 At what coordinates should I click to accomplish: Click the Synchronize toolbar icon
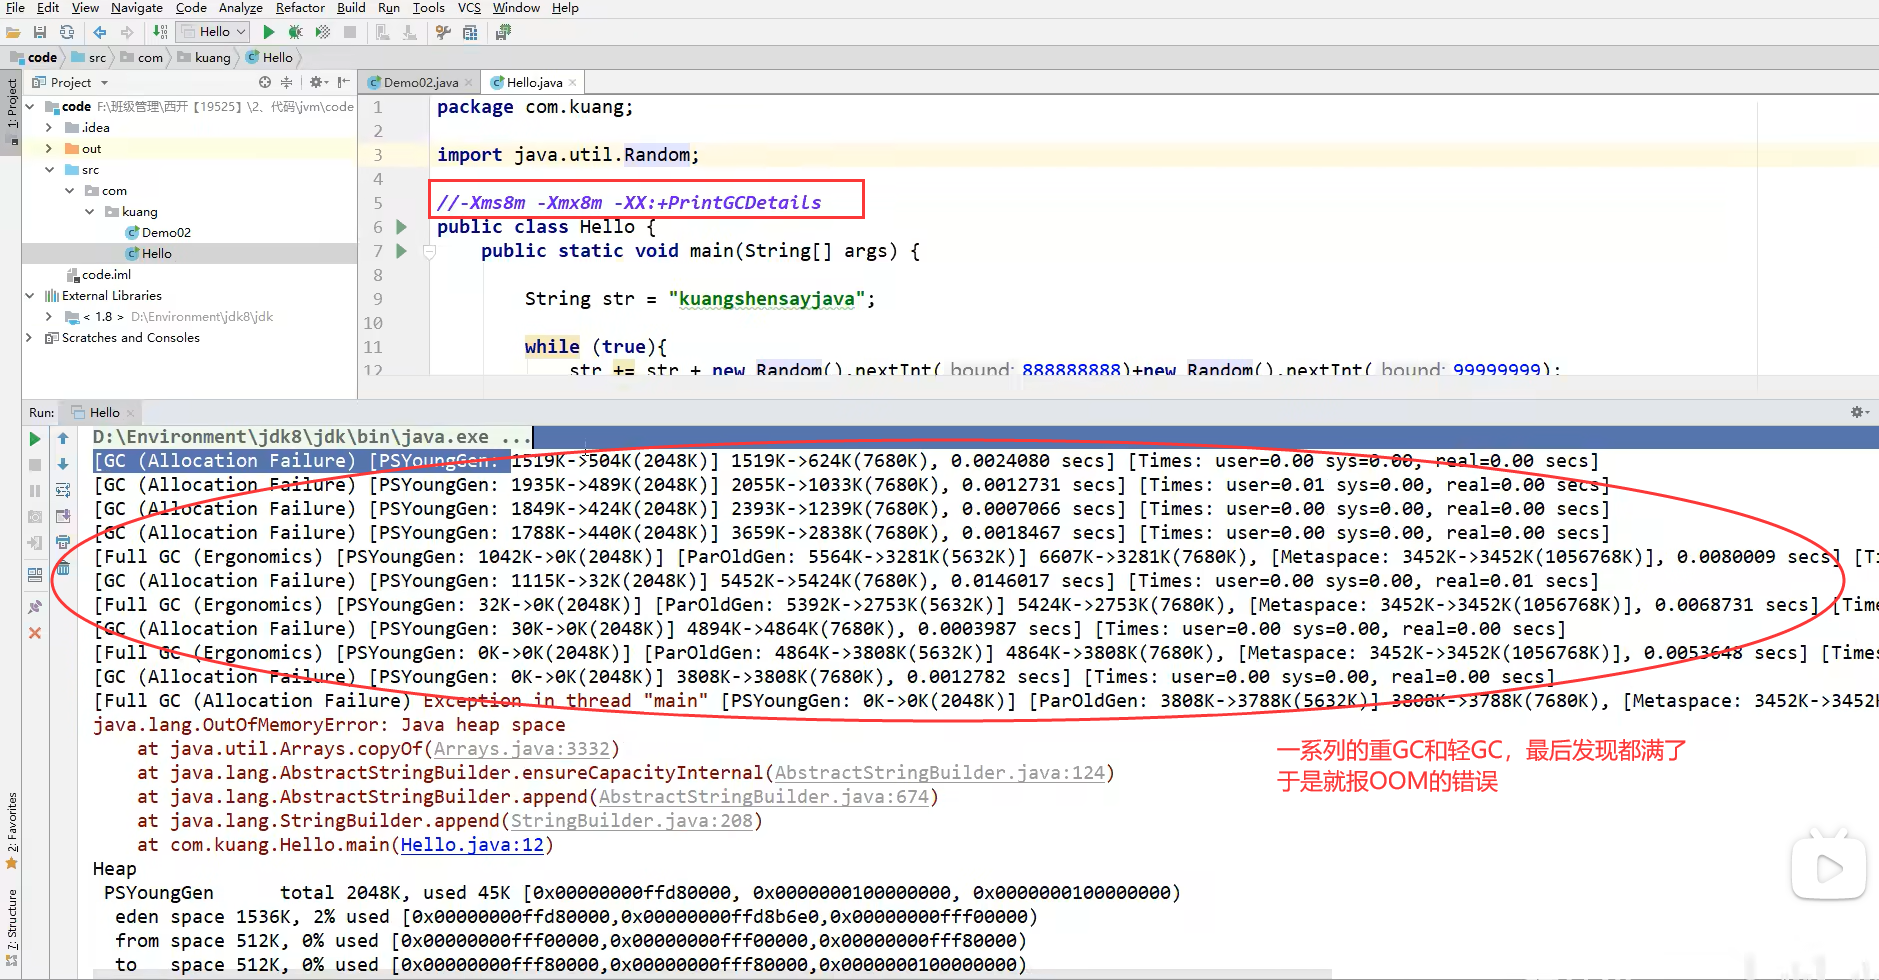coord(67,32)
